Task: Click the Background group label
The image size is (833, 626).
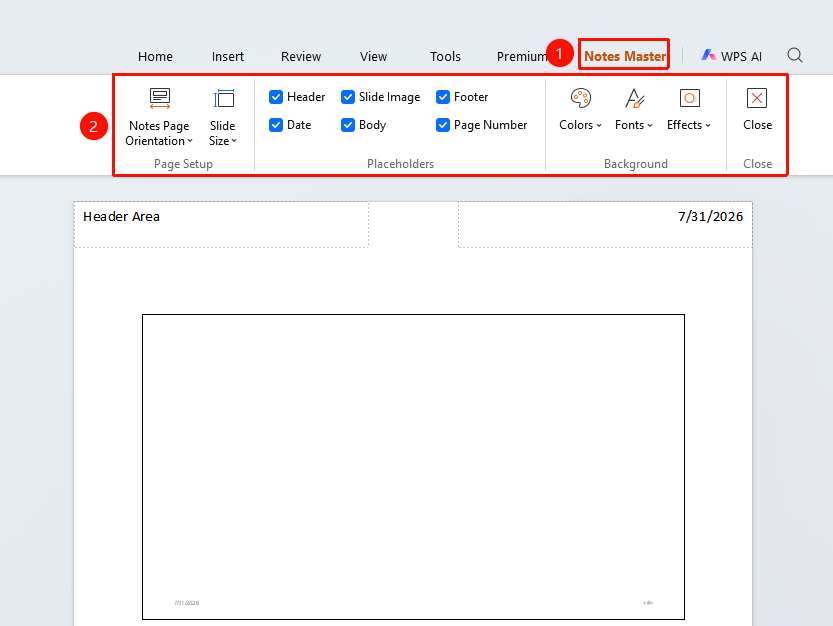Action: tap(636, 164)
